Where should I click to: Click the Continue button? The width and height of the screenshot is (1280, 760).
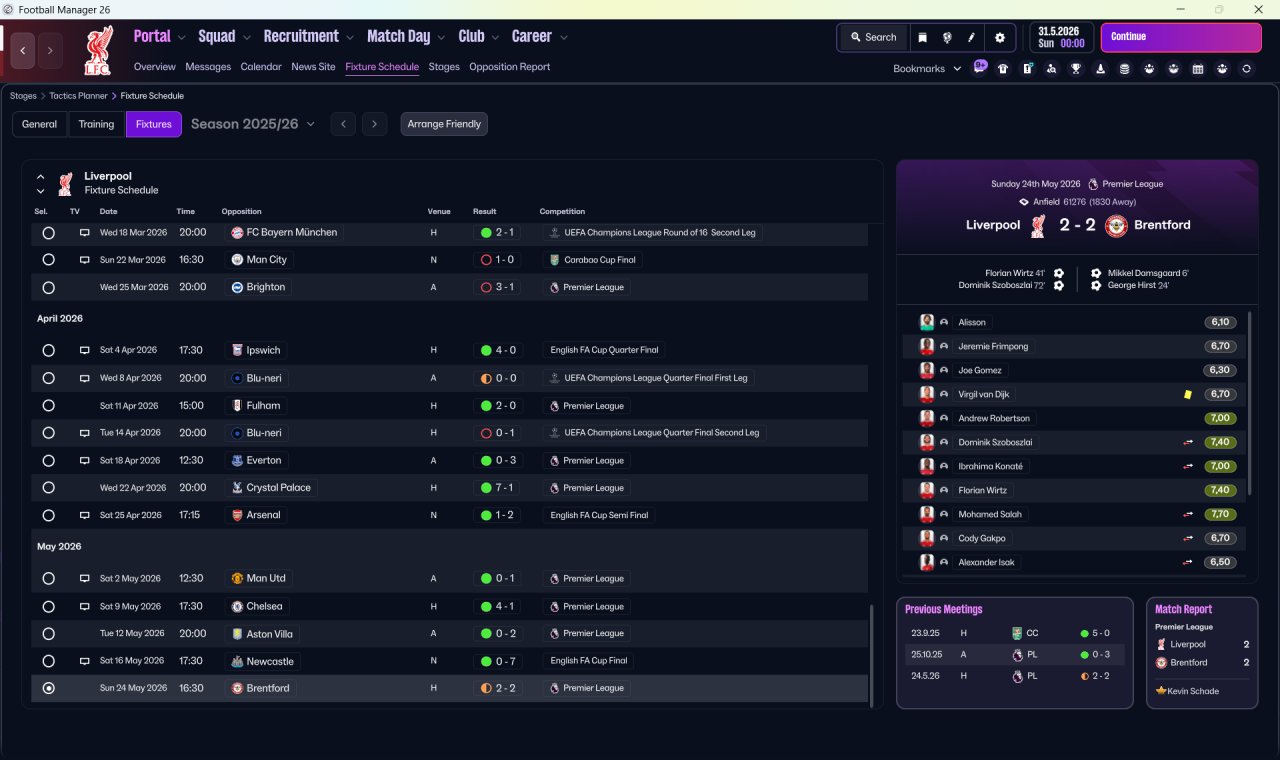click(1181, 37)
